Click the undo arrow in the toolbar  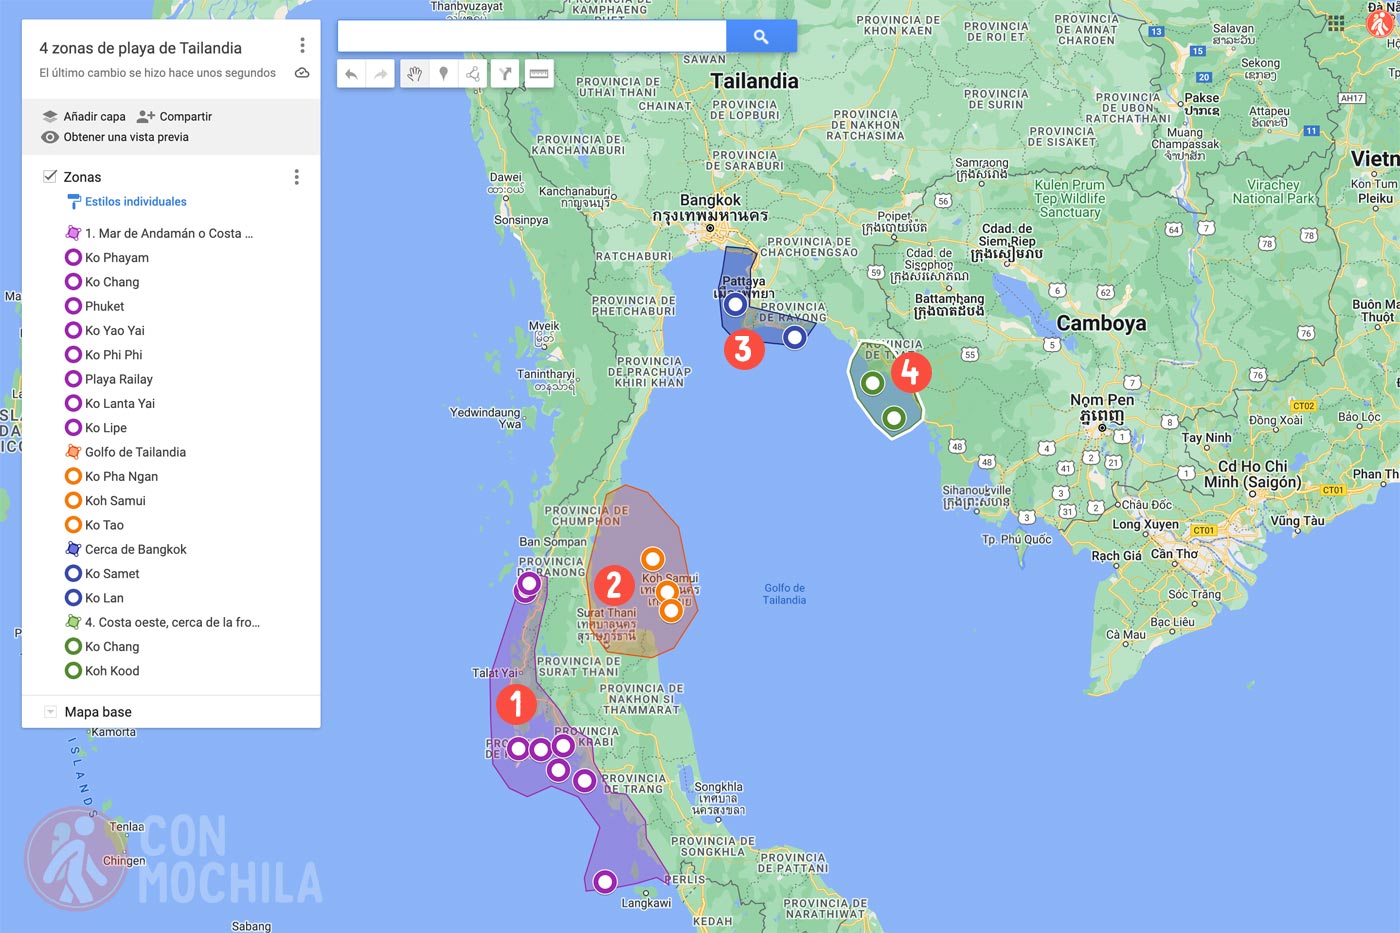coord(351,74)
